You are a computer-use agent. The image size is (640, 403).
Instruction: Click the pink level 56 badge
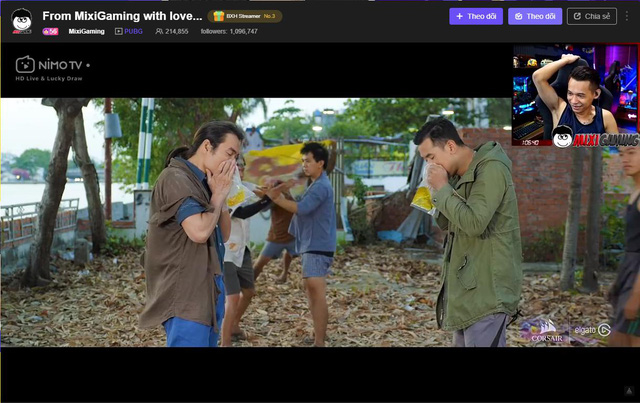pos(50,31)
